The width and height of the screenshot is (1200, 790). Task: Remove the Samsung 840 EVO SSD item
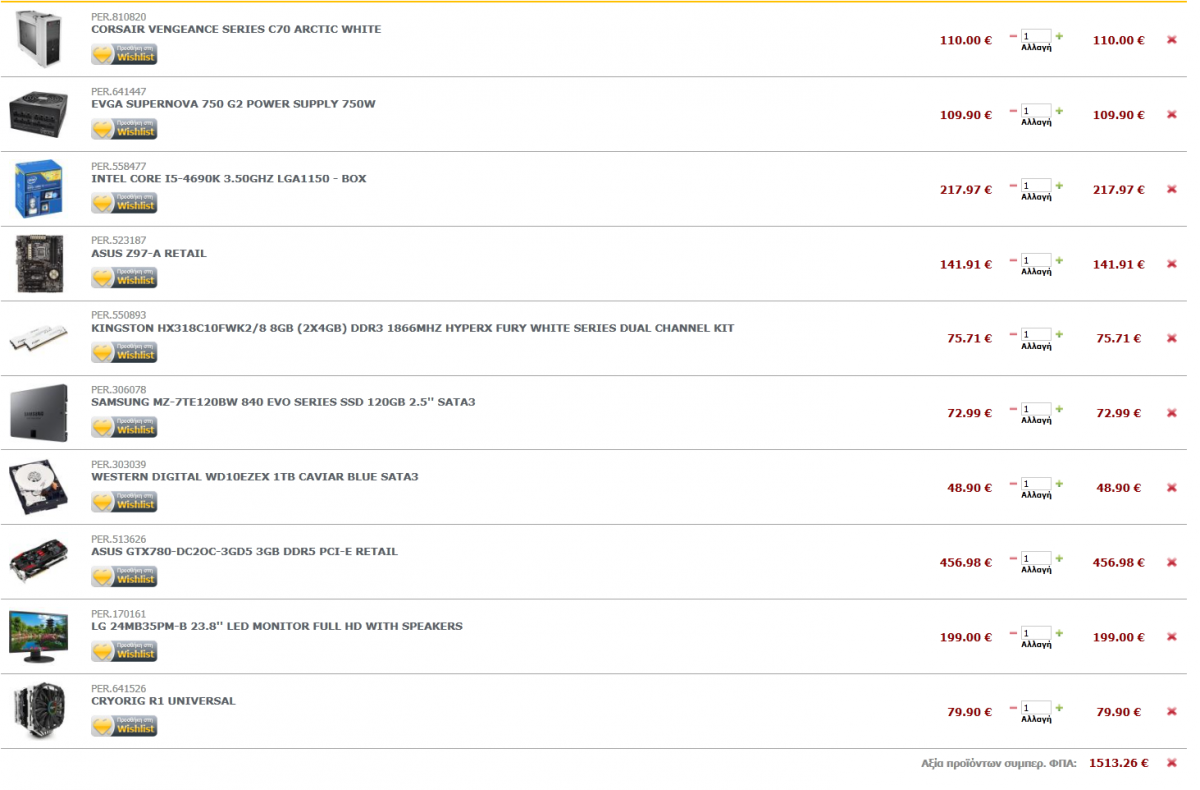click(x=1172, y=413)
